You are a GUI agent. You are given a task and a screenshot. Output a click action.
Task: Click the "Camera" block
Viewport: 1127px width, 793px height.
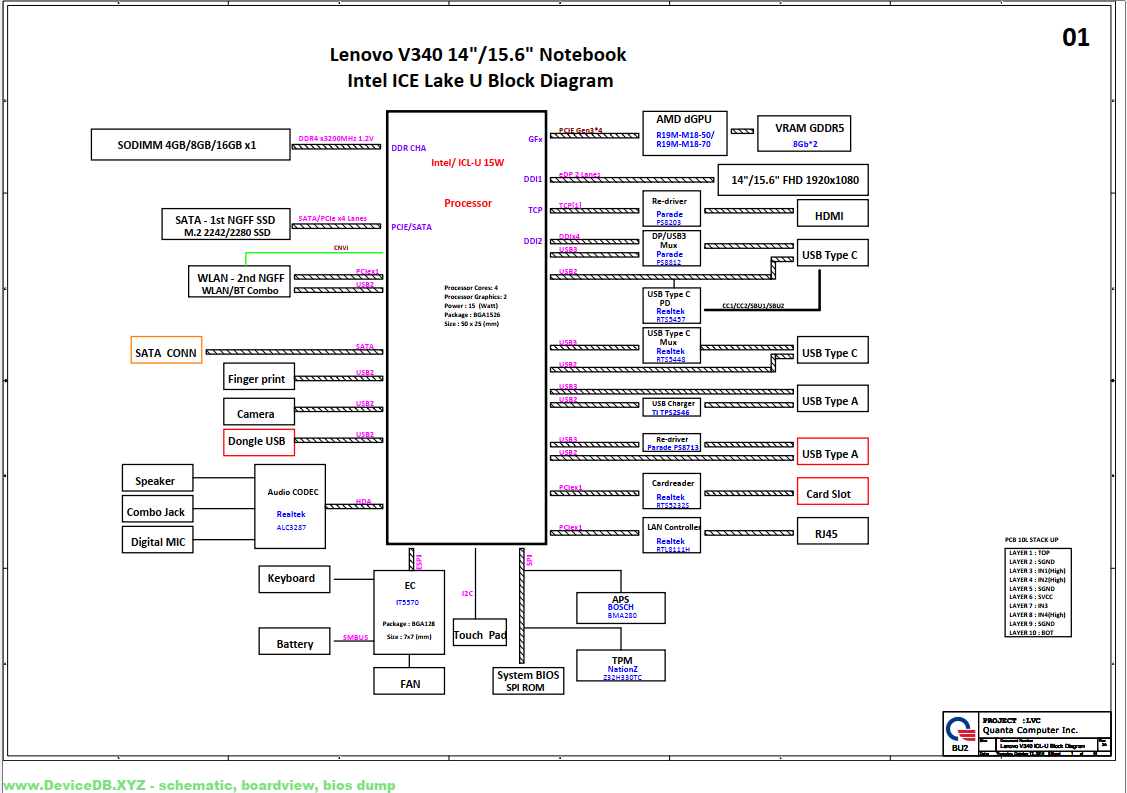259,412
